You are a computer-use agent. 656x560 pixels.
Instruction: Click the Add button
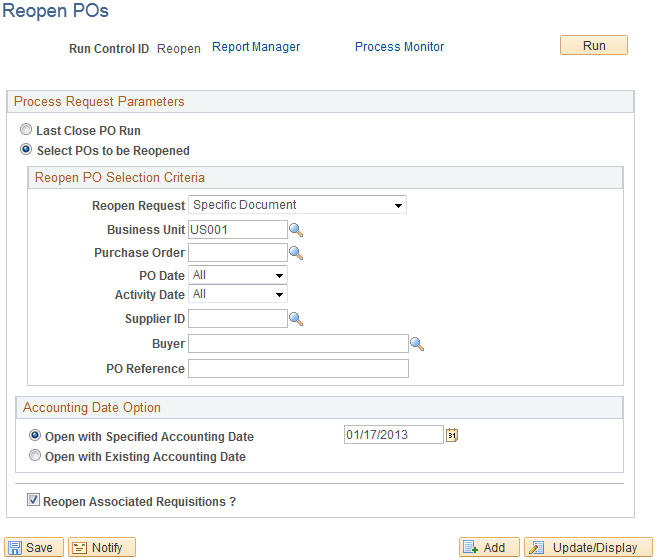(489, 547)
